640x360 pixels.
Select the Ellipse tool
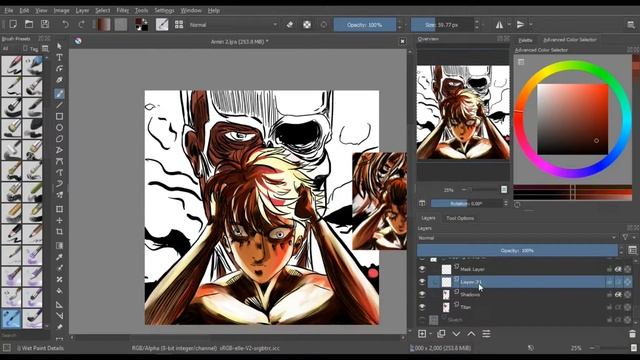click(x=60, y=128)
